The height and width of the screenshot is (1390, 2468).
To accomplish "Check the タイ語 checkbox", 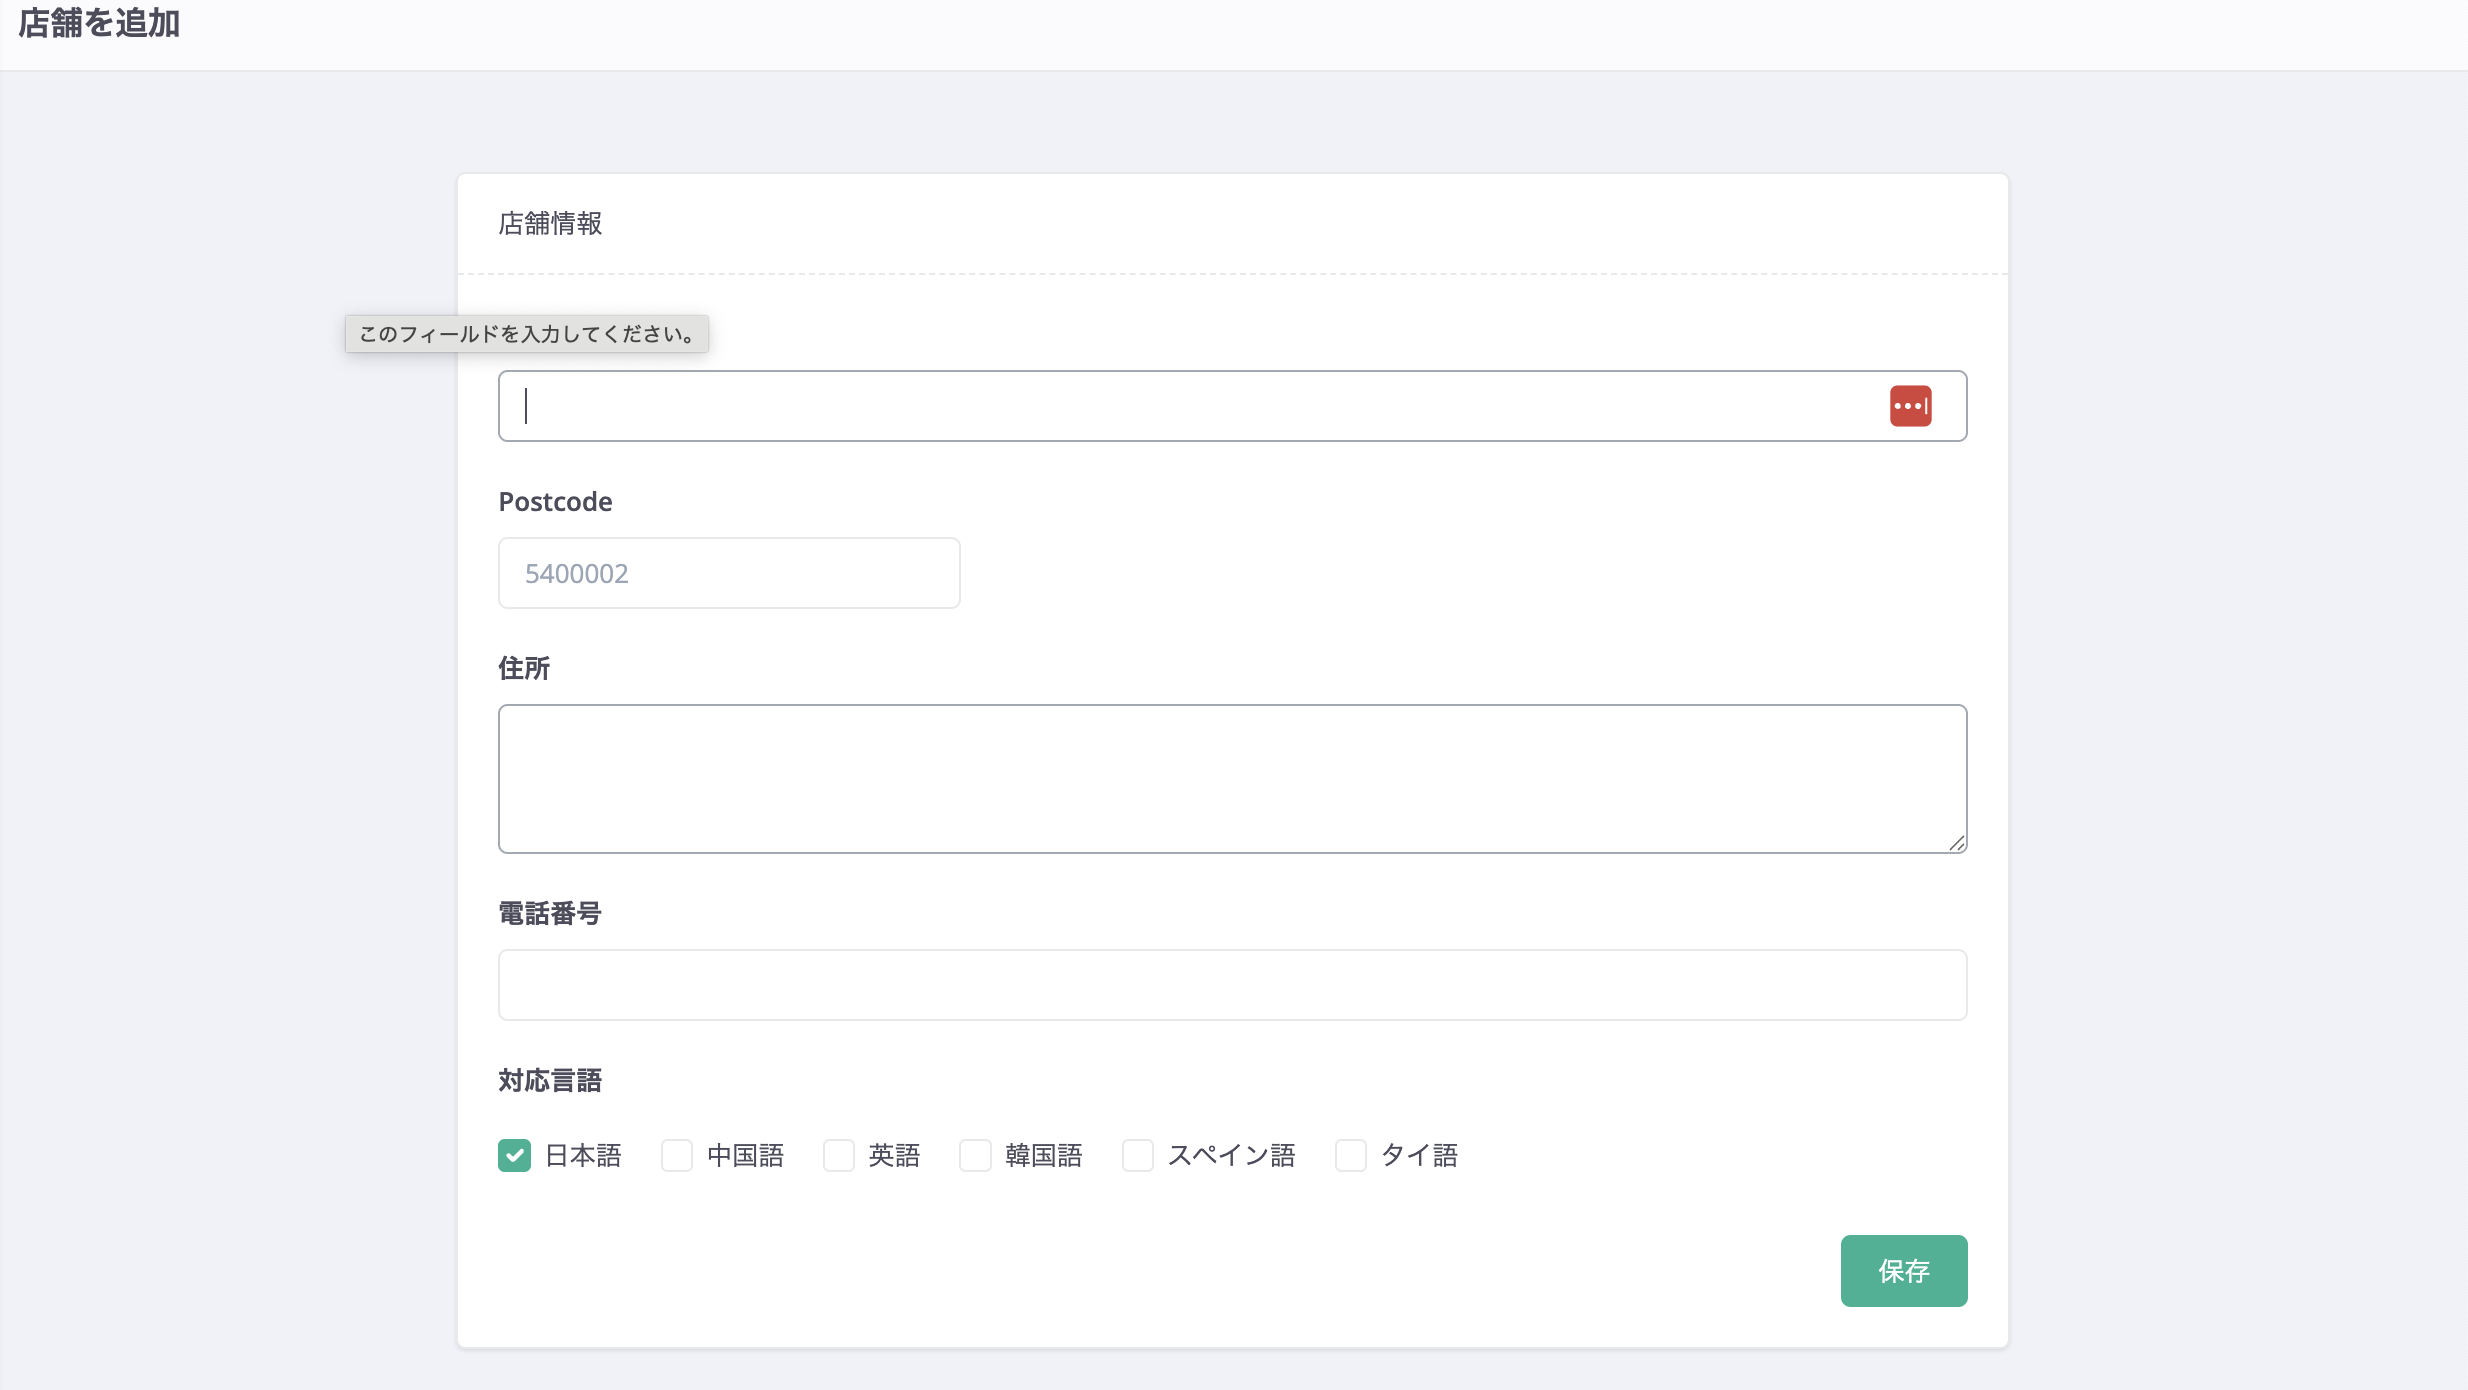I will 1351,1155.
